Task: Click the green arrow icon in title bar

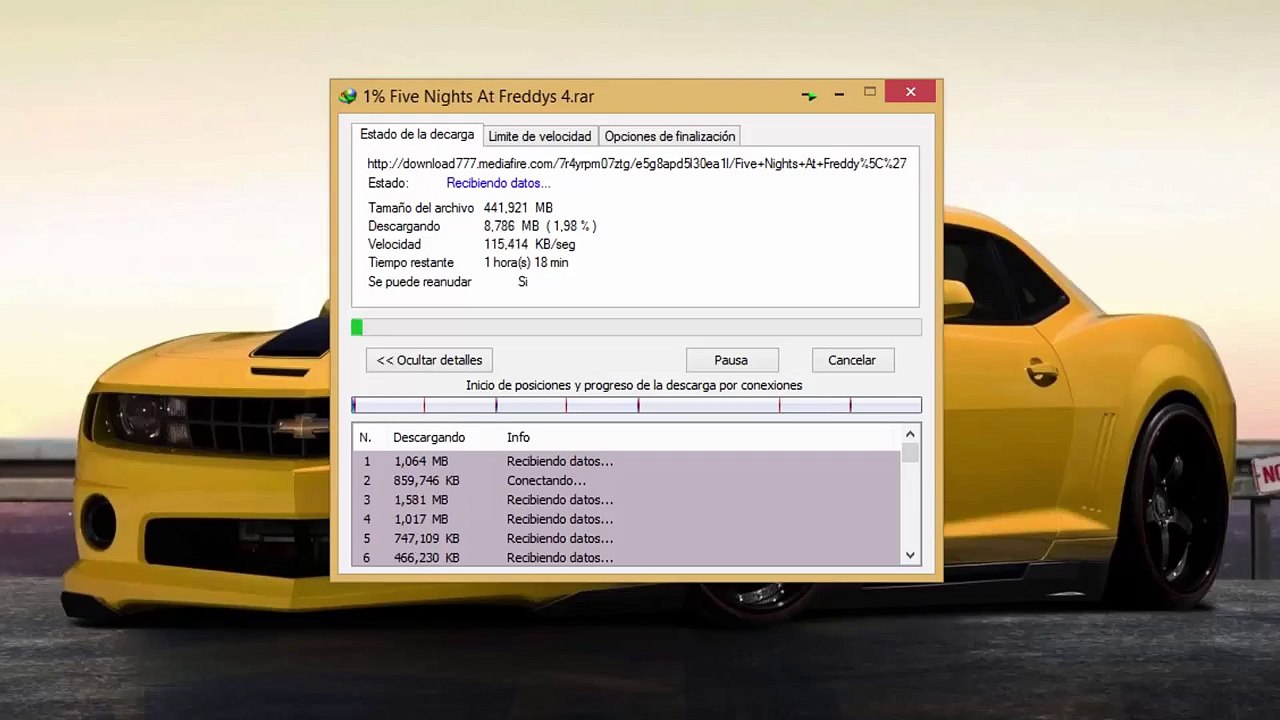Action: tap(809, 95)
